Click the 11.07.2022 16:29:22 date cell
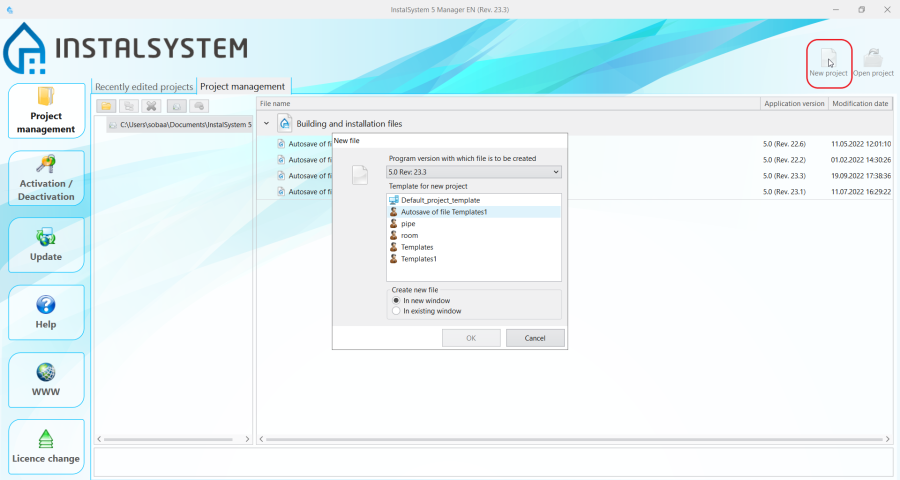This screenshot has width=900, height=480. (861, 192)
